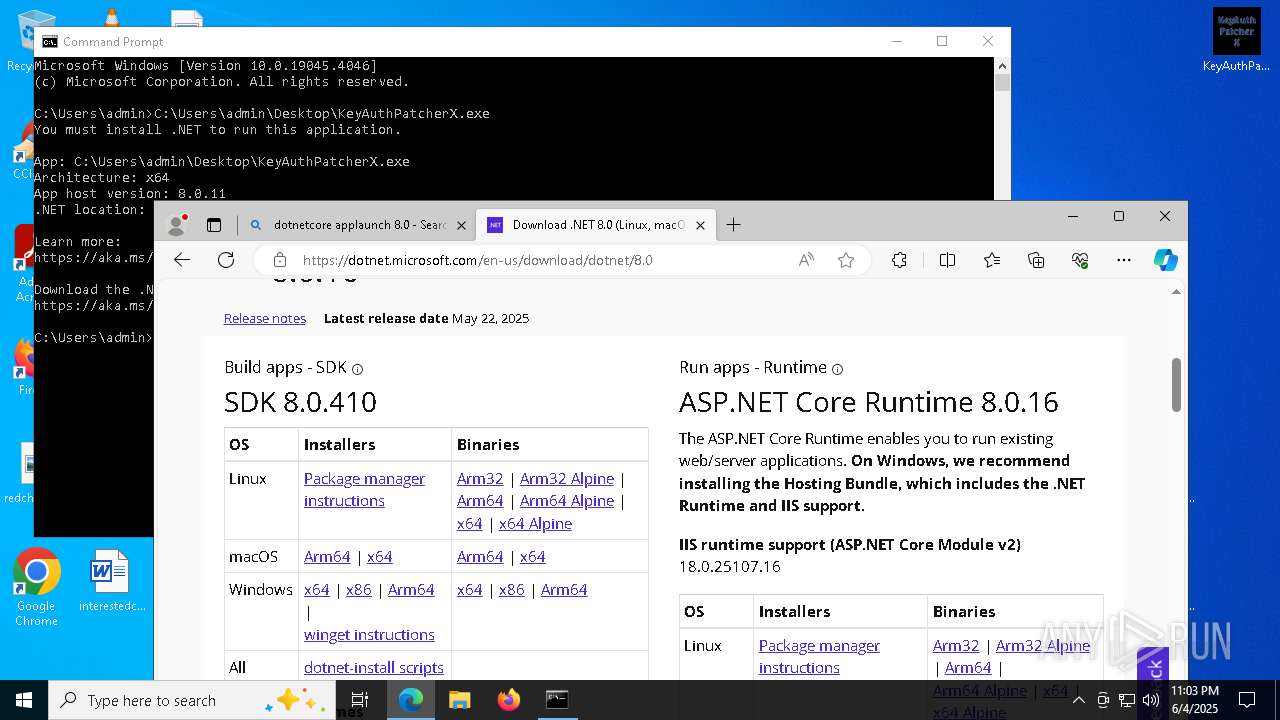Open Edge from the taskbar
This screenshot has width=1280, height=720.
click(411, 700)
